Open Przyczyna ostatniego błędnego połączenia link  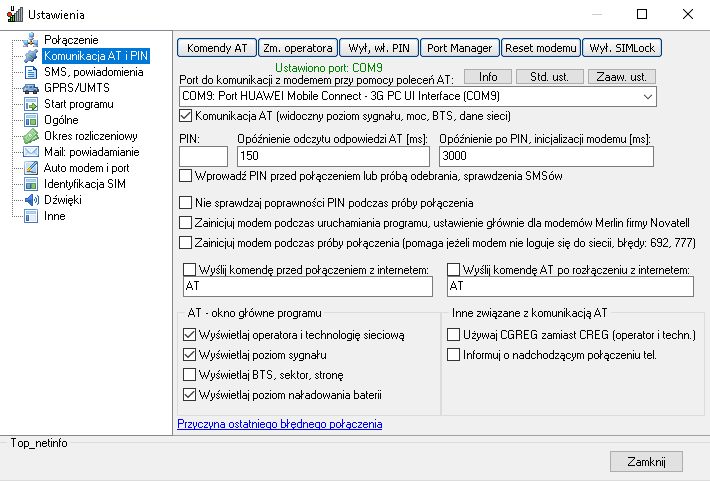(x=279, y=424)
